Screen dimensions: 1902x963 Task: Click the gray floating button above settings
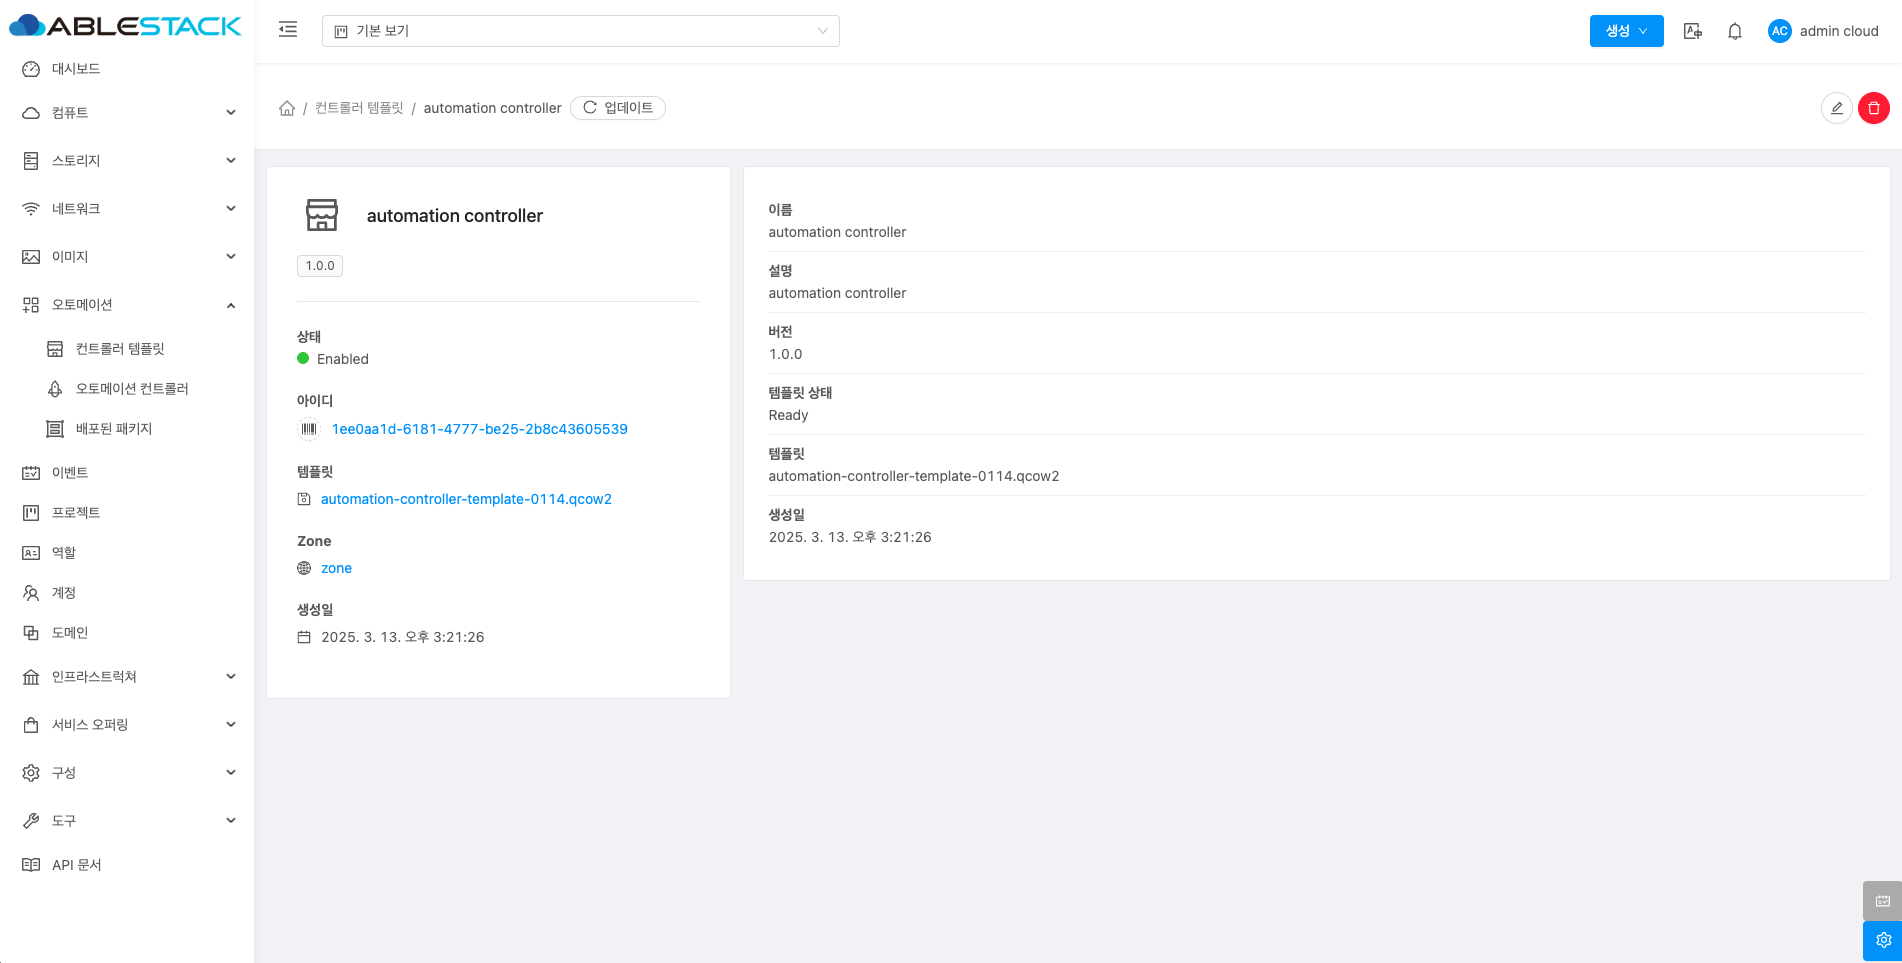(1883, 901)
